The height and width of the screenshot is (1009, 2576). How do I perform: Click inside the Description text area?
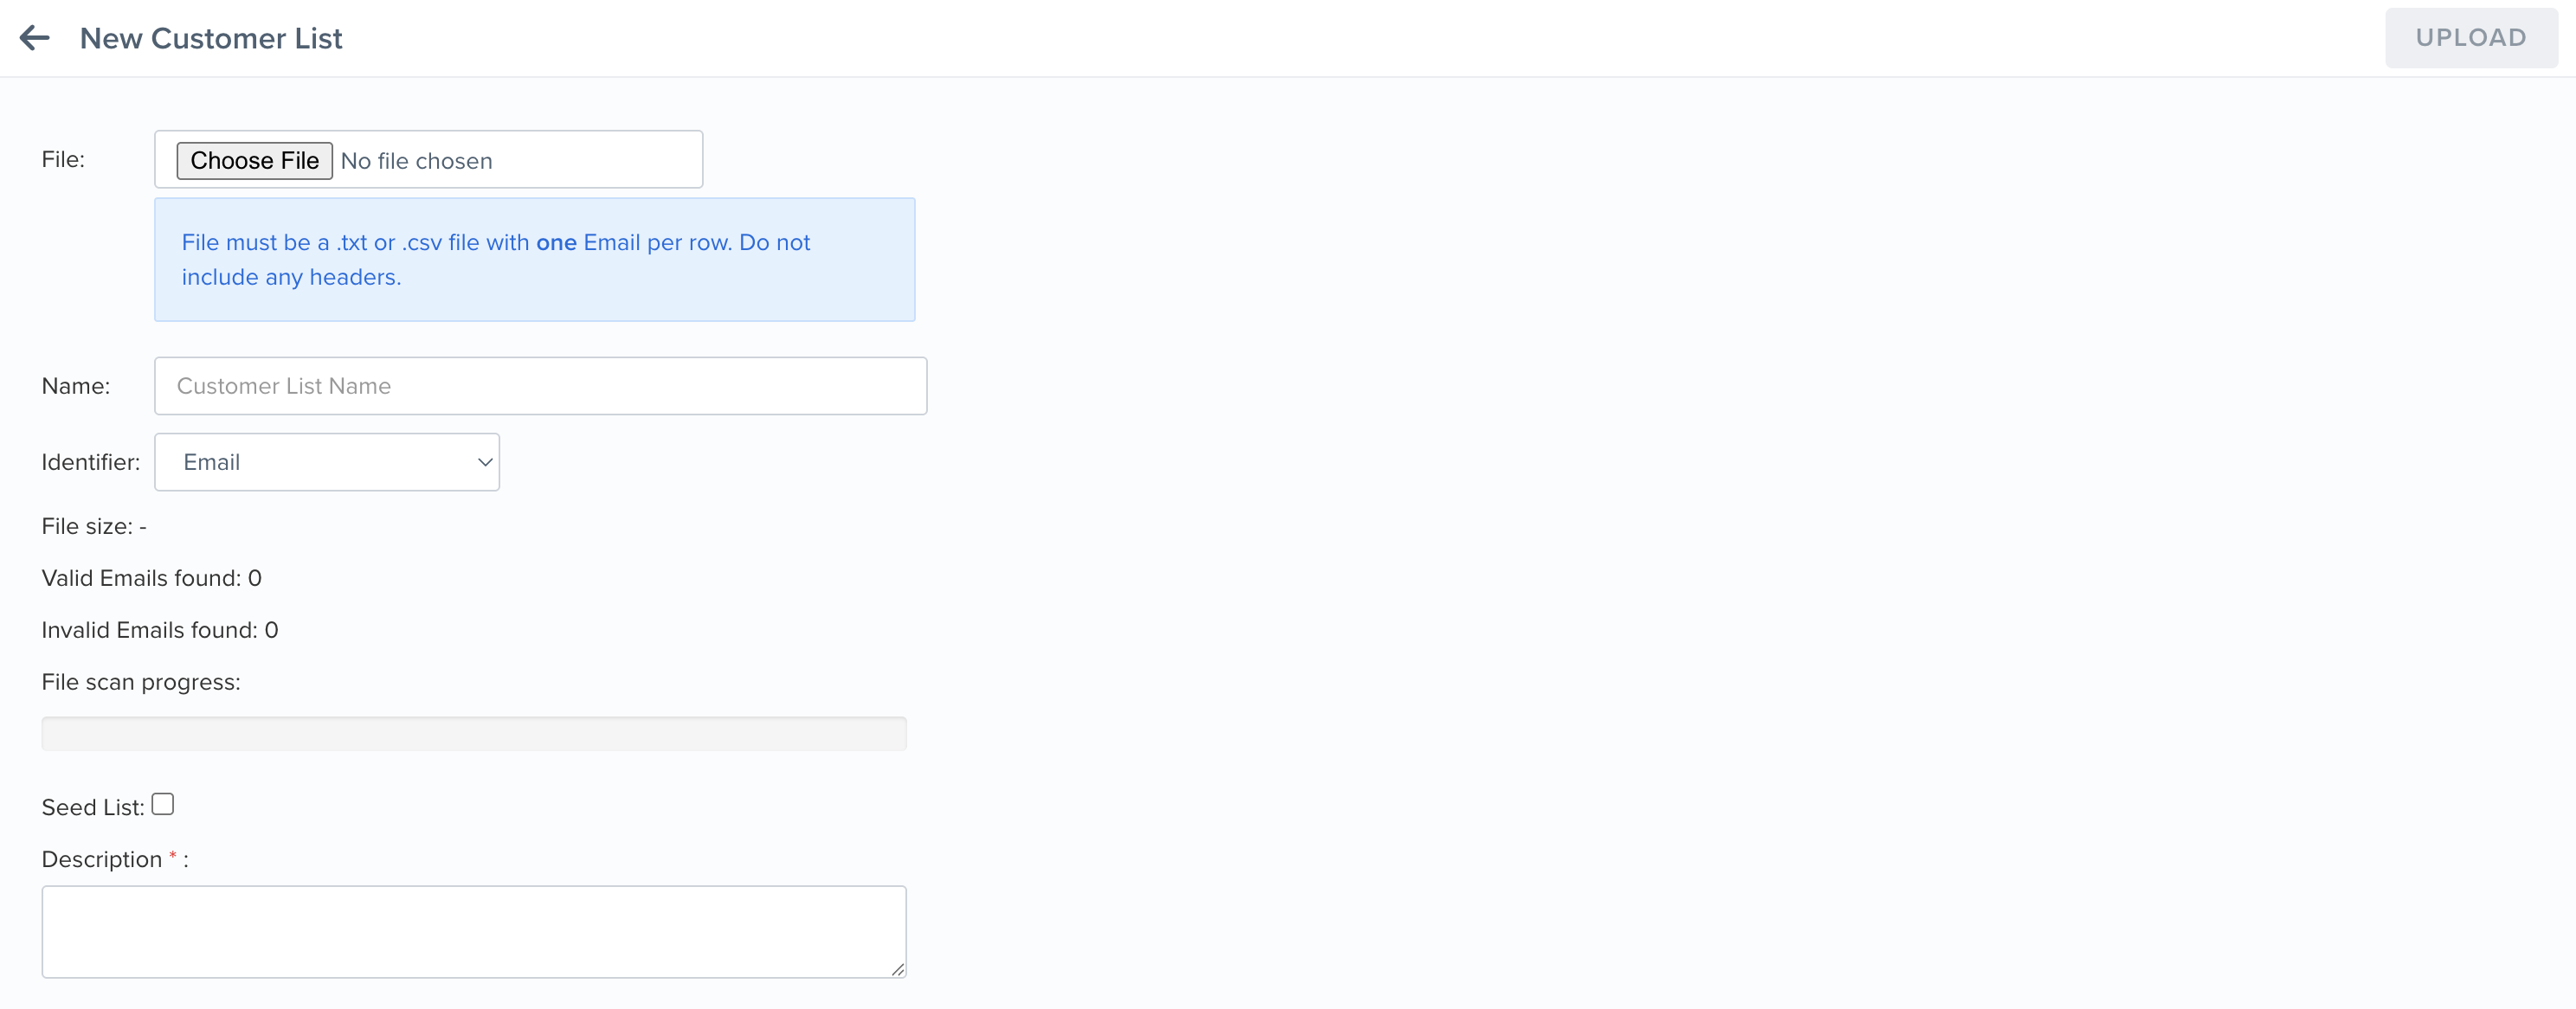click(x=474, y=930)
